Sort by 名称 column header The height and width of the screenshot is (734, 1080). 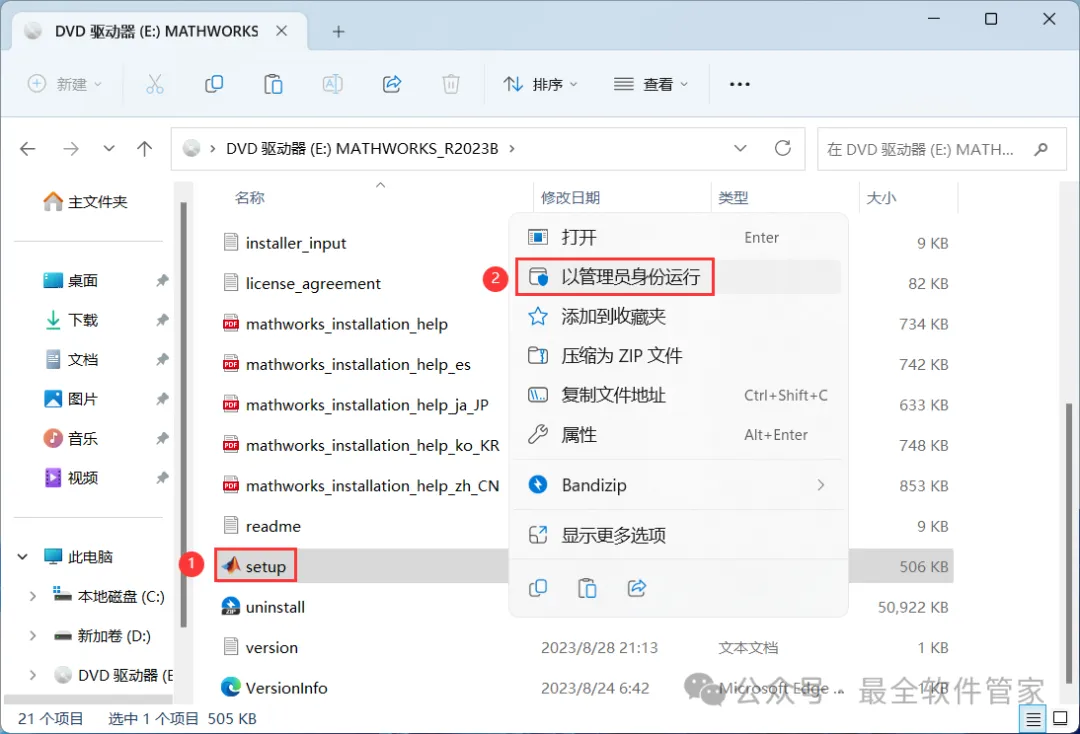(x=249, y=198)
